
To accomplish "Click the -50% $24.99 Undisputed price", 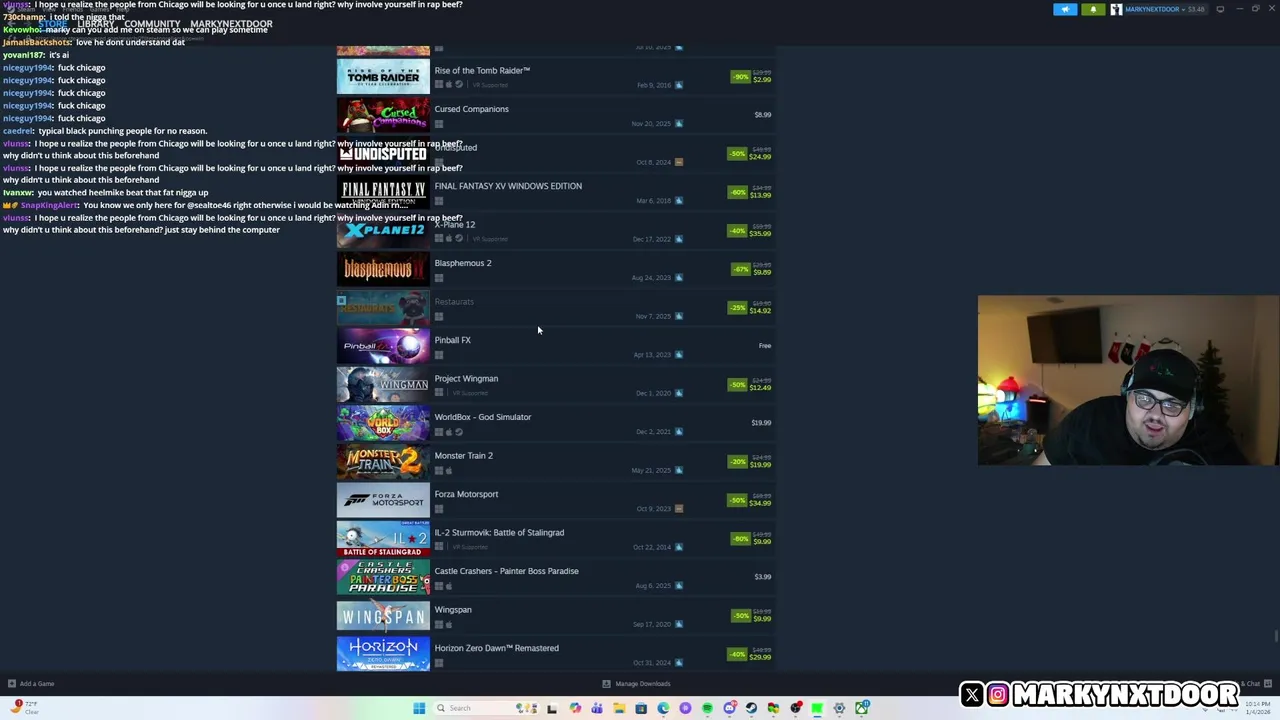I will coord(749,154).
